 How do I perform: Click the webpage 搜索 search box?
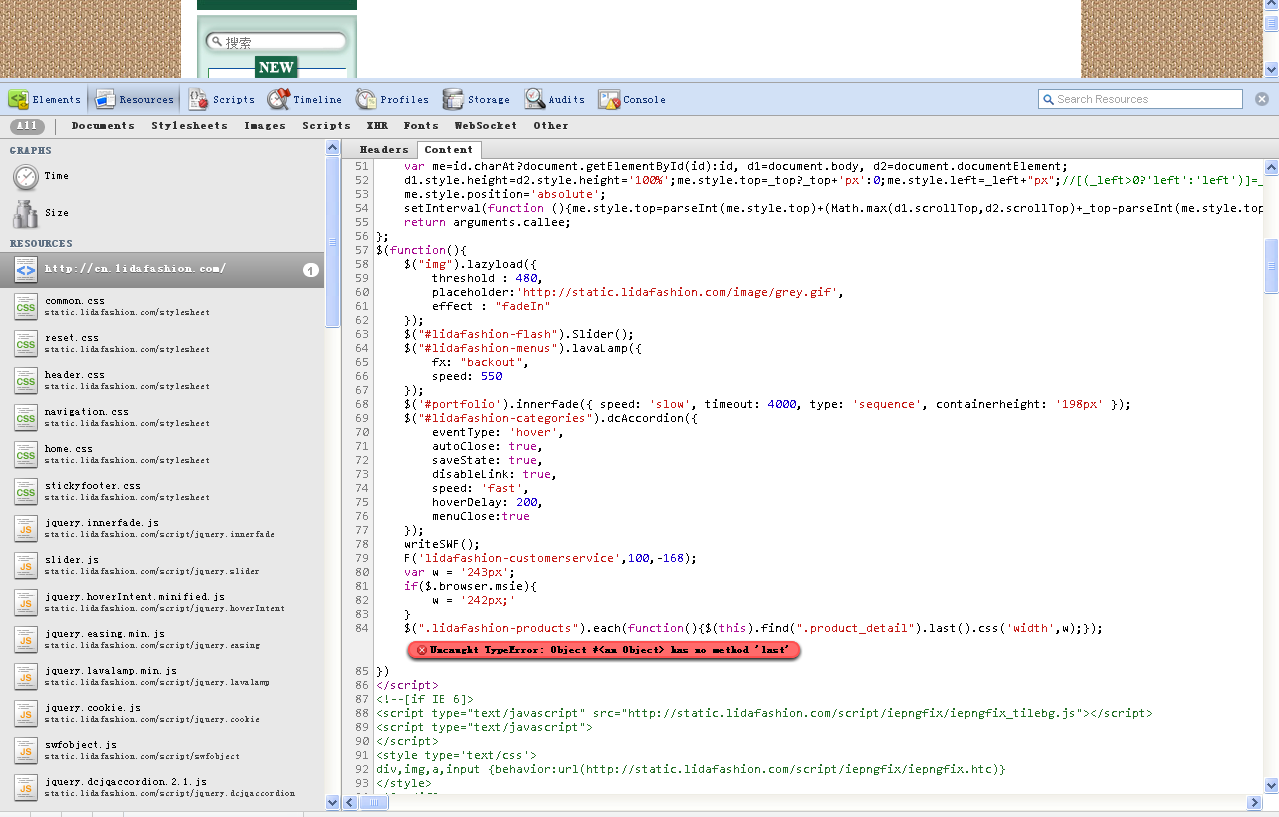[277, 42]
